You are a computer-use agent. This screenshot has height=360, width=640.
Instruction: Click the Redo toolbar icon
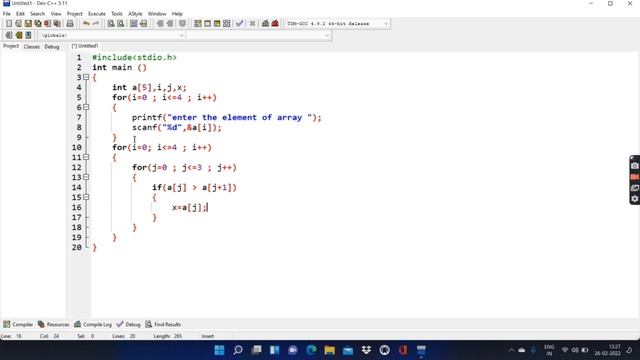click(96, 24)
